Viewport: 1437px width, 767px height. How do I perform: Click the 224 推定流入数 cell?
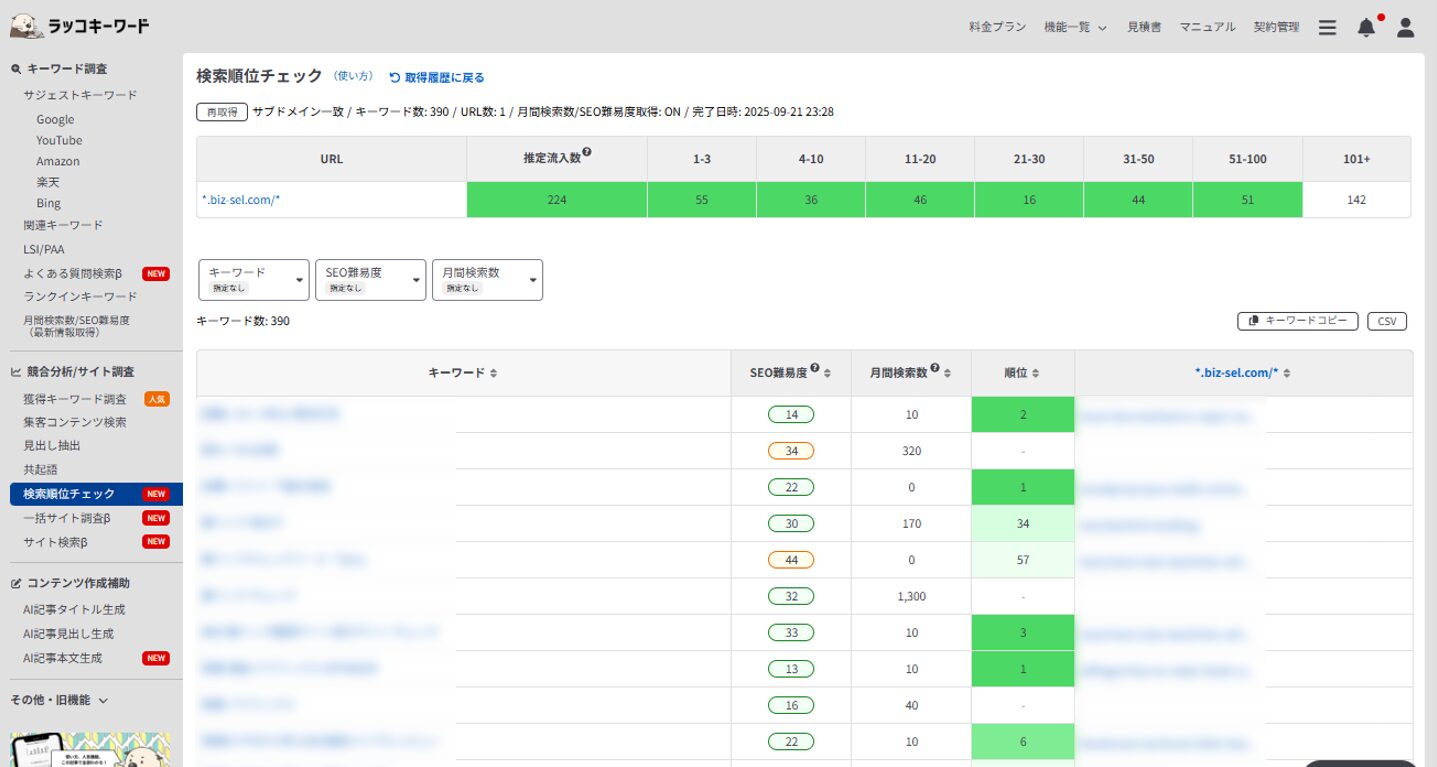click(x=557, y=200)
